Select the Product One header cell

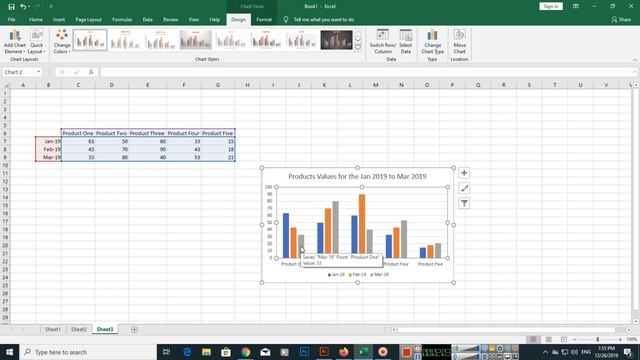pyautogui.click(x=78, y=133)
